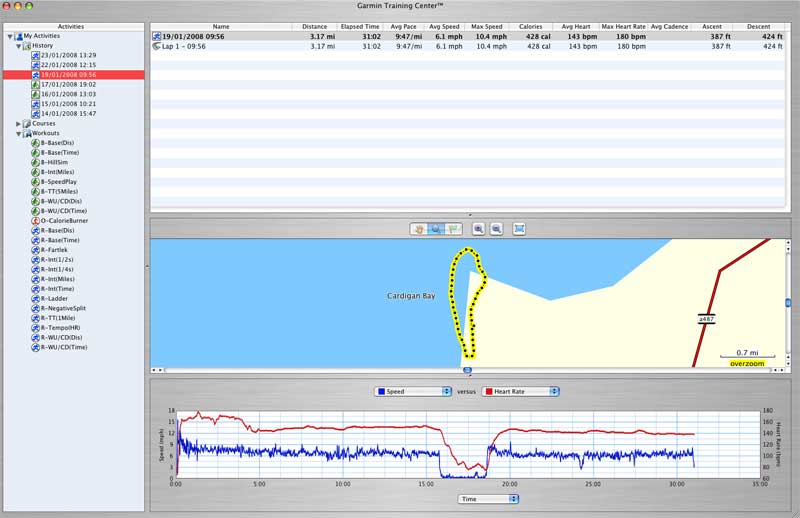Click the My Activities user icon
This screenshot has height=518, width=800.
pyautogui.click(x=19, y=36)
